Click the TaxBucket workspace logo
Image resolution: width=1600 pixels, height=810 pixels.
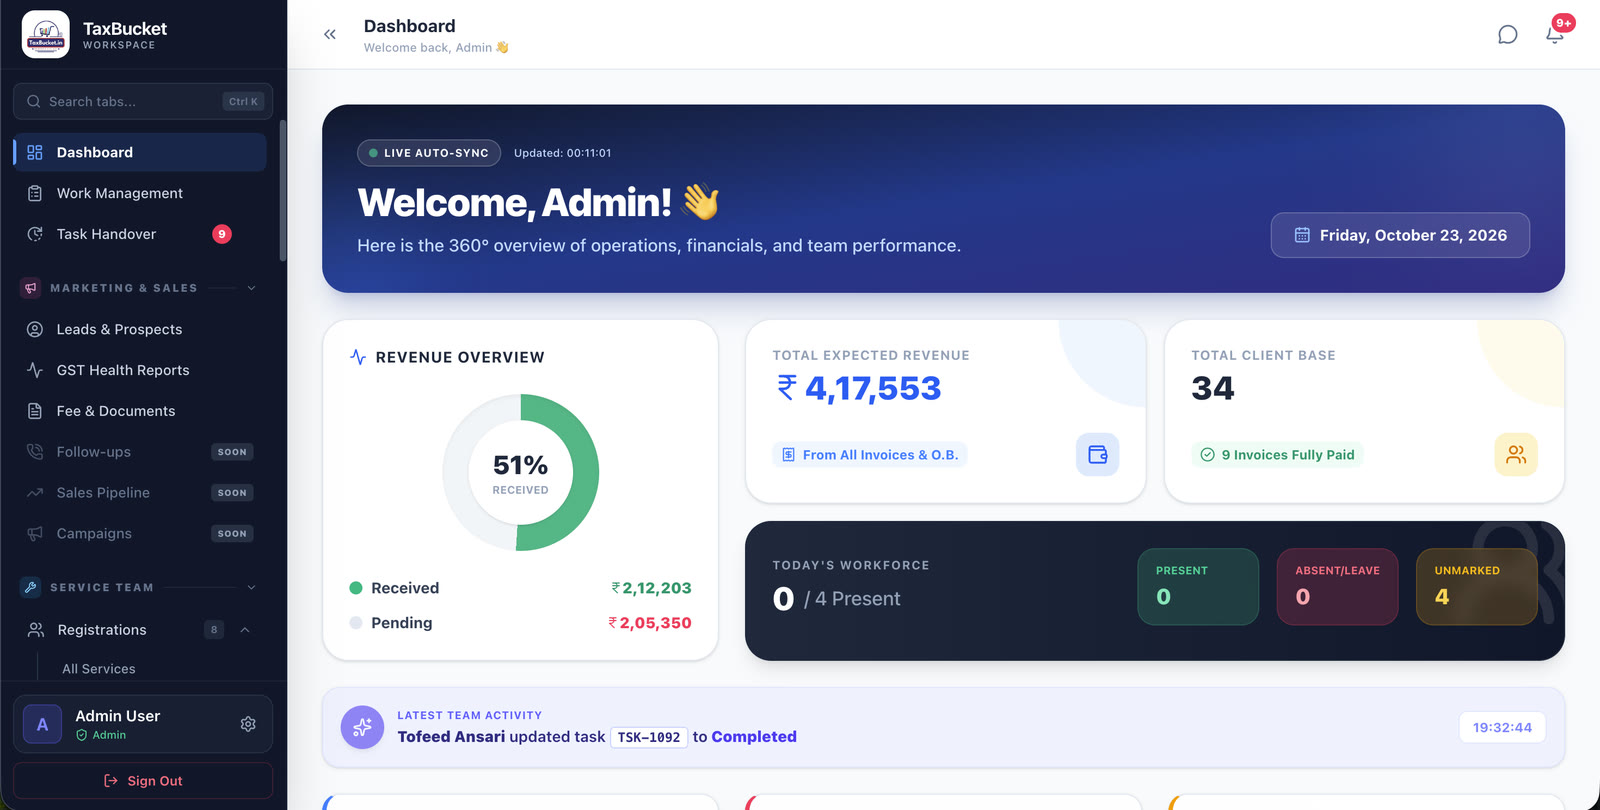click(46, 35)
